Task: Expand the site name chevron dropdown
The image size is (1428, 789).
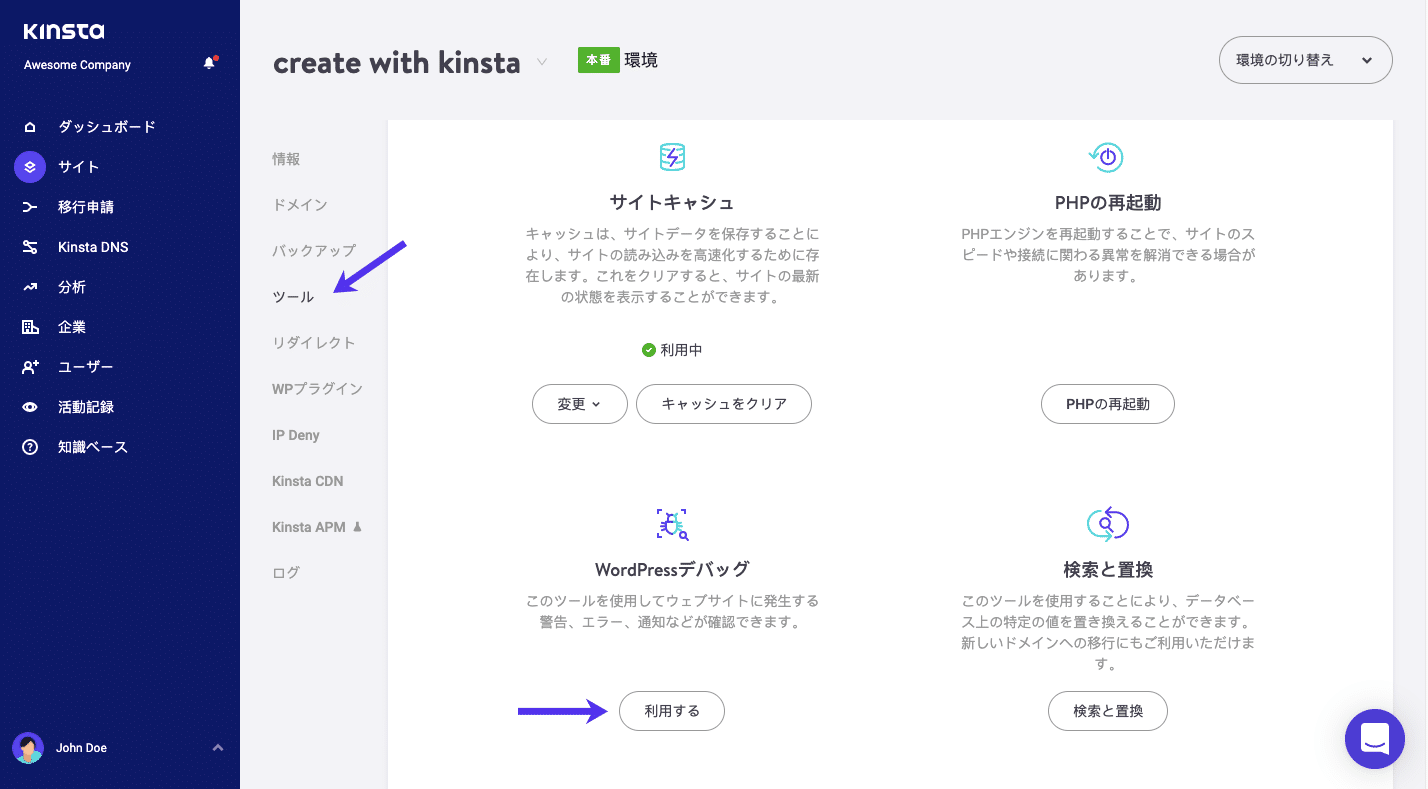Action: (x=542, y=62)
